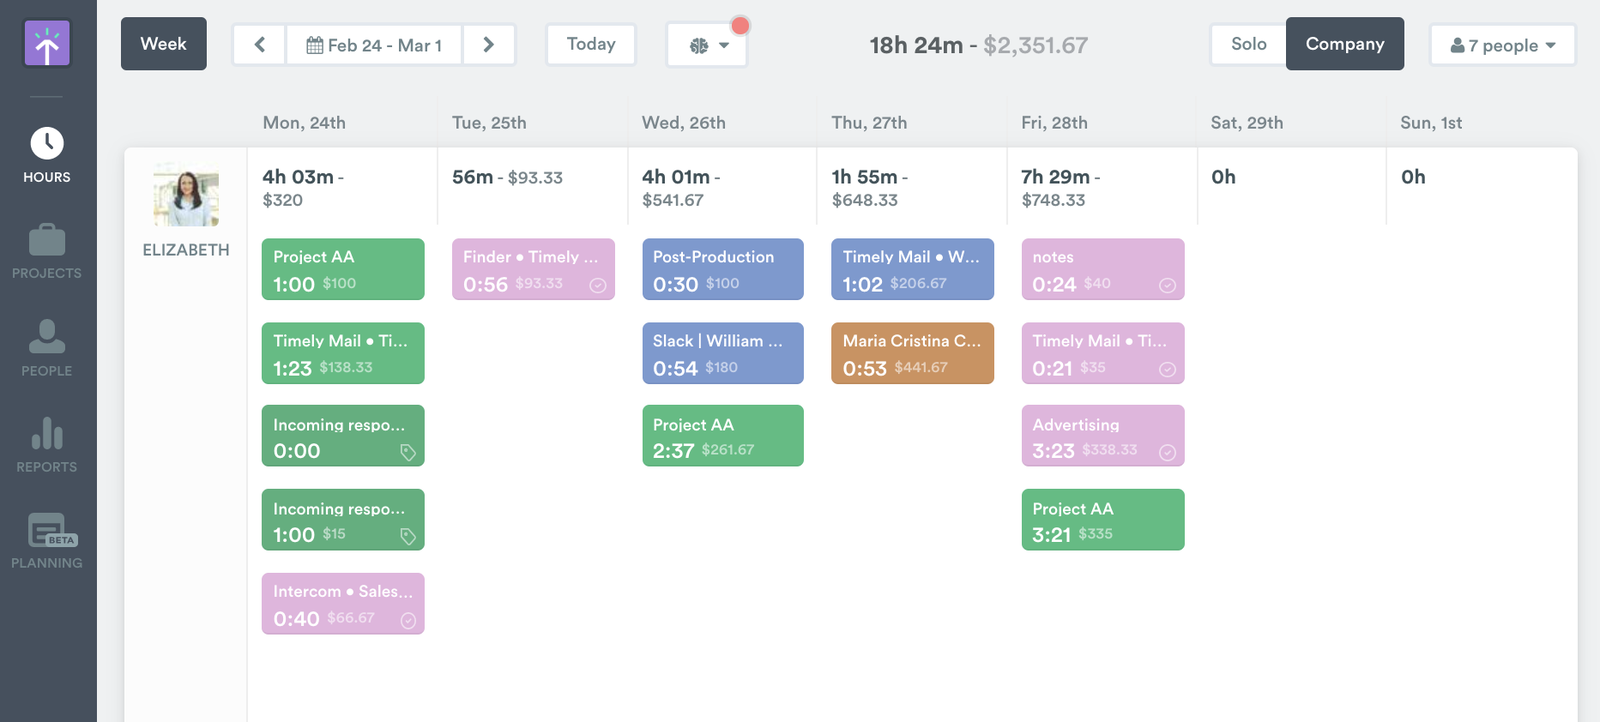Open the Memory brain dropdown
Screen dimensions: 1600x722
coord(707,45)
